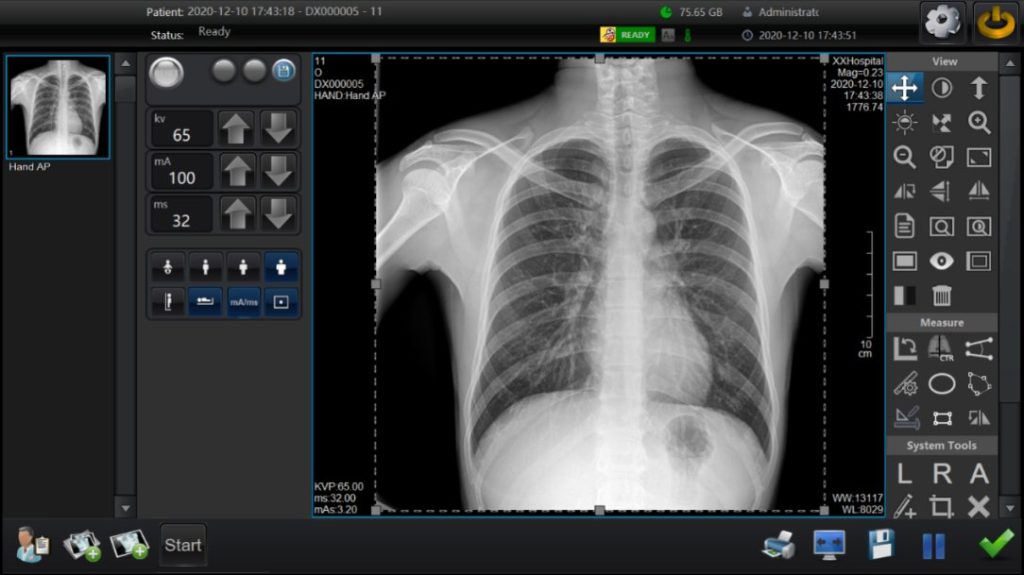This screenshot has height=575, width=1024.
Task: Select the Hand AP chest thumbnail
Action: pos(58,107)
